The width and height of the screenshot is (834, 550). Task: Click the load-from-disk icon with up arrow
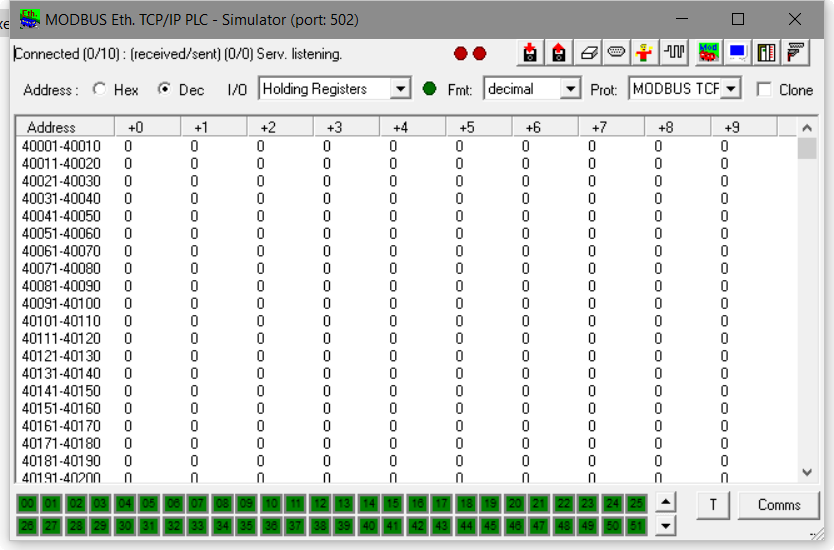pos(558,53)
